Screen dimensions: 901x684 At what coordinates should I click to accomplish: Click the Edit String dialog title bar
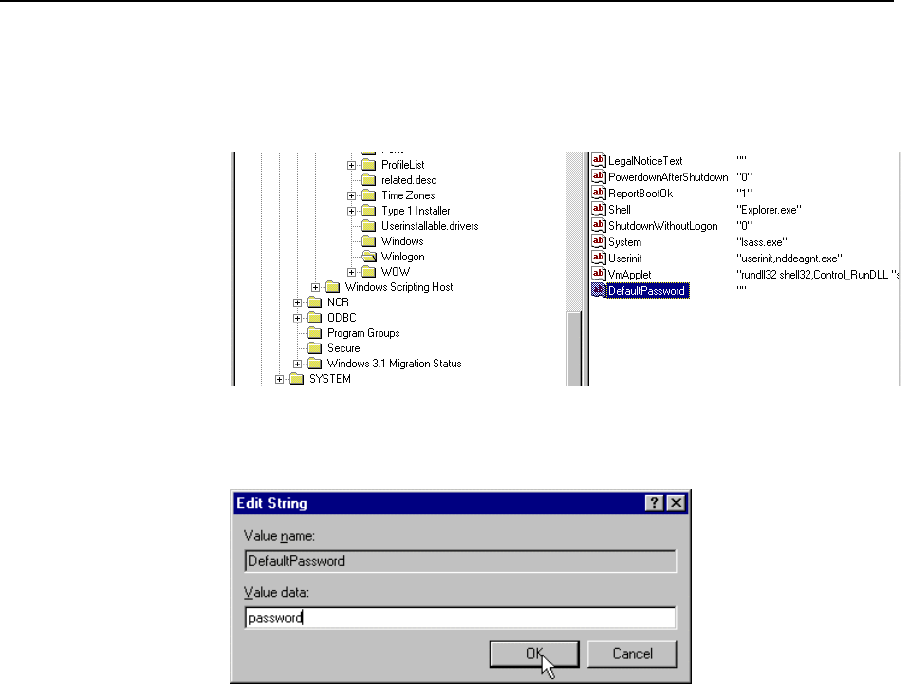coord(460,503)
